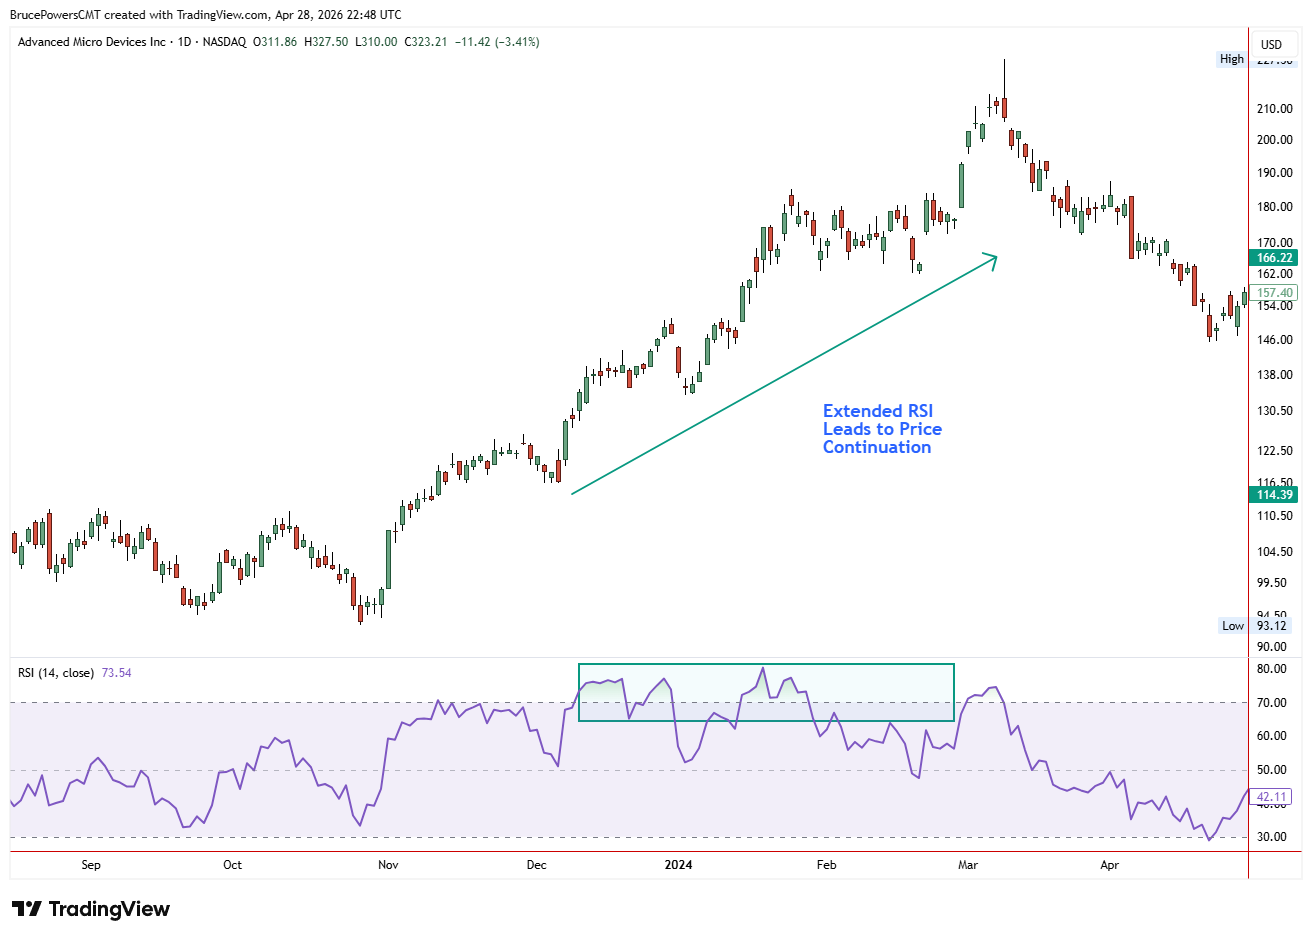Click the 157.40 price label
This screenshot has height=939, width=1312.
[1275, 293]
